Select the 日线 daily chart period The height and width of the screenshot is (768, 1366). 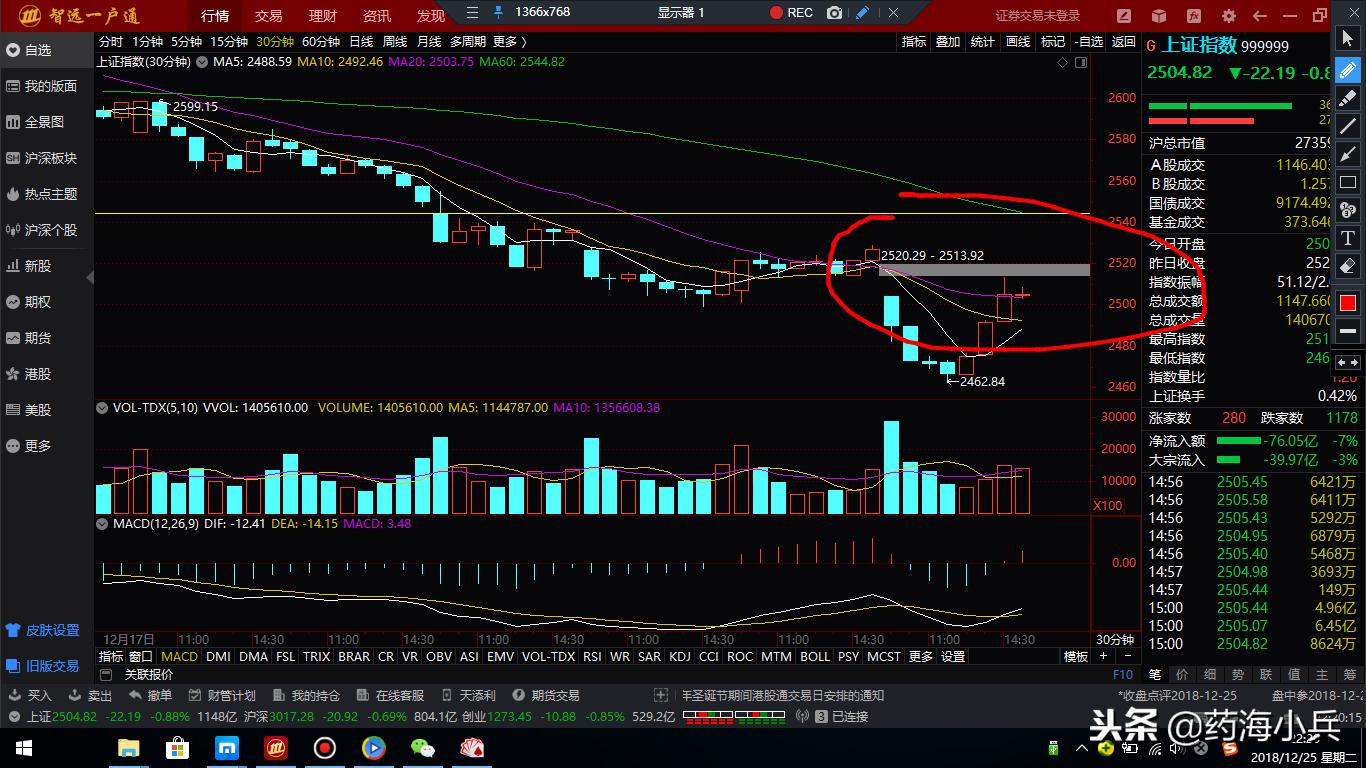coord(361,42)
